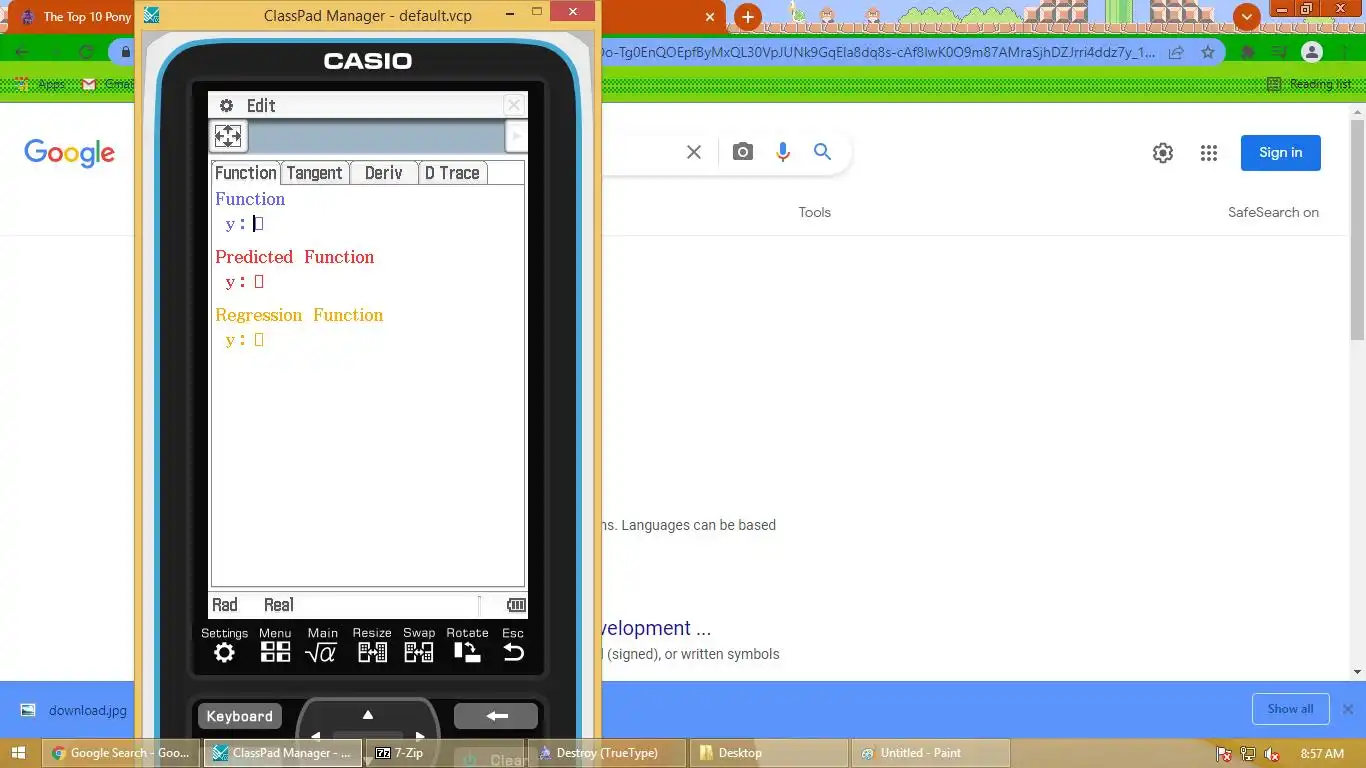
Task: Click the Predicted Function y input box
Action: 259,282
